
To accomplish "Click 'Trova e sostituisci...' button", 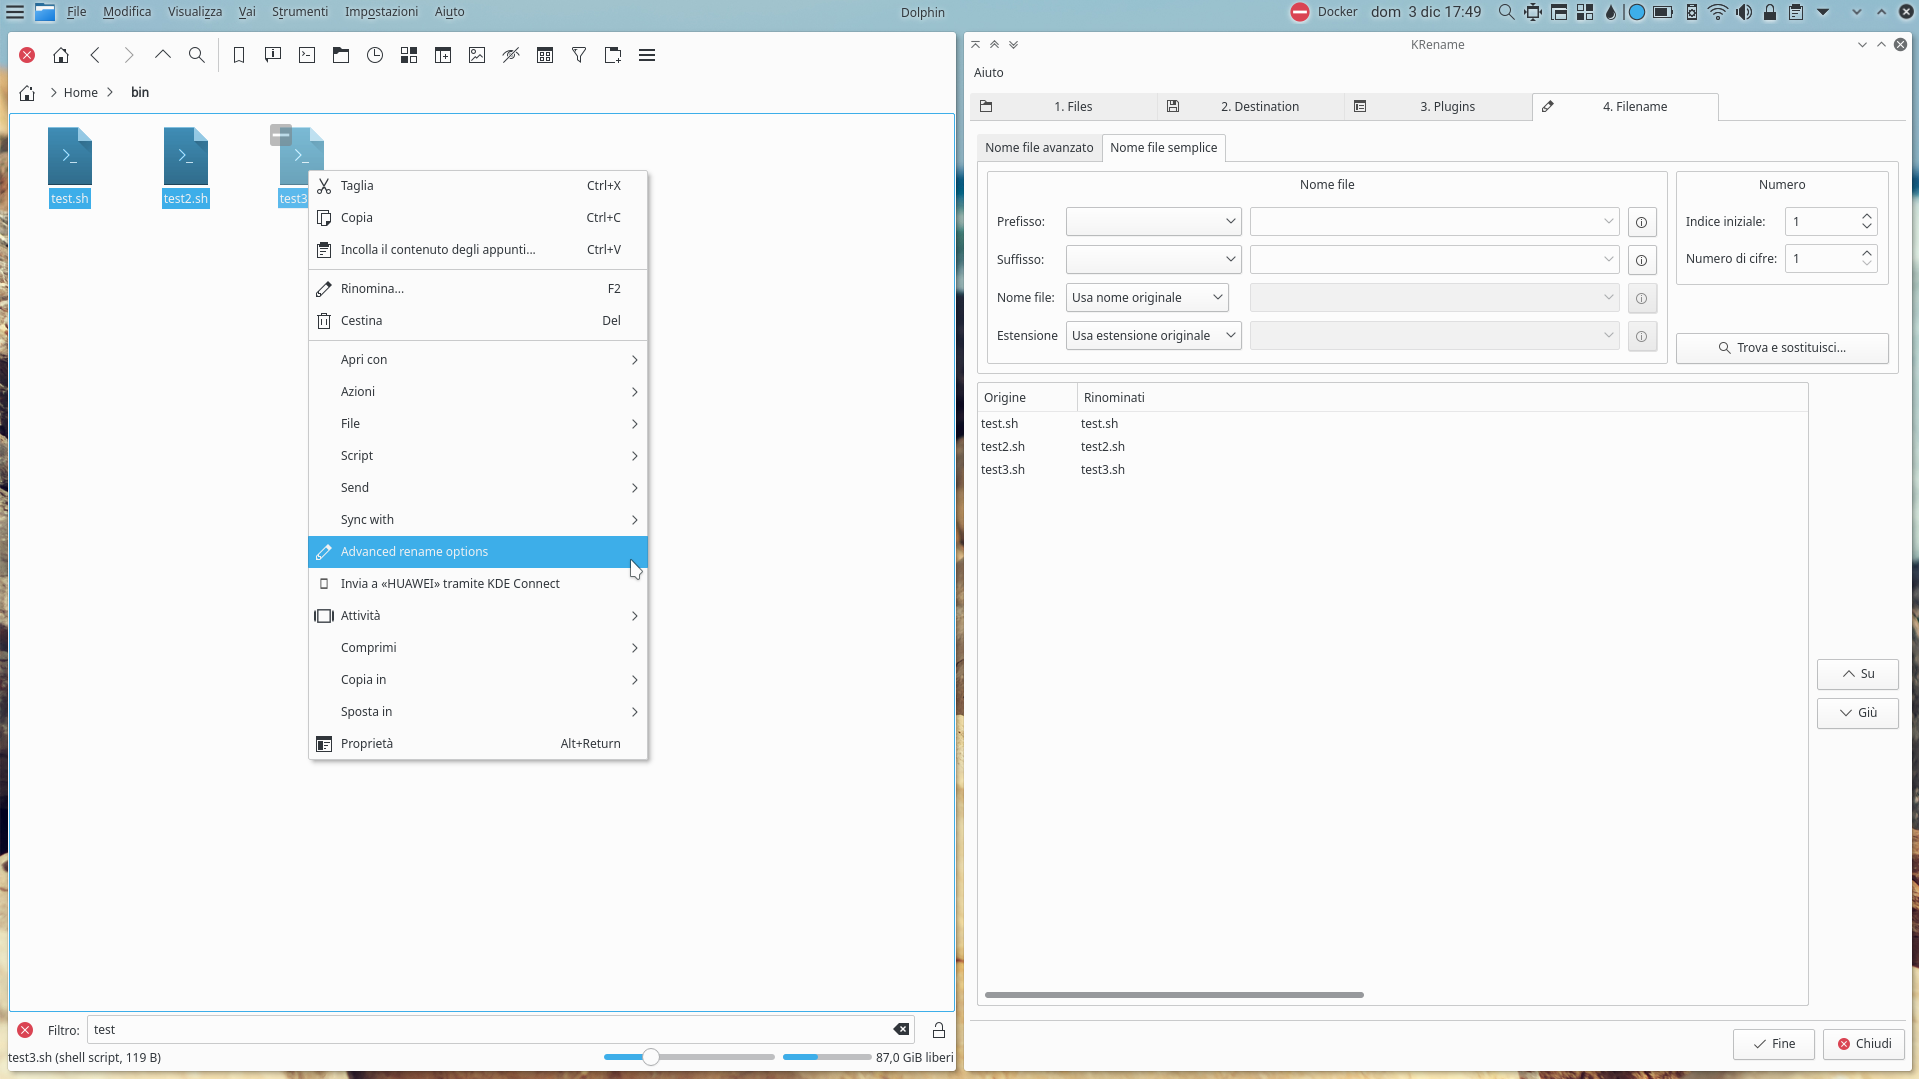I will [x=1782, y=348].
